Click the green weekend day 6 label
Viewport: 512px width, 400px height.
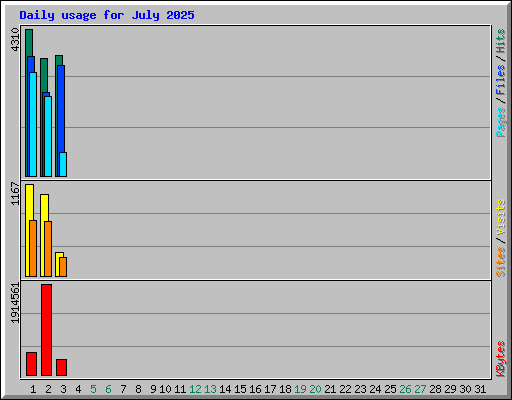point(108,389)
